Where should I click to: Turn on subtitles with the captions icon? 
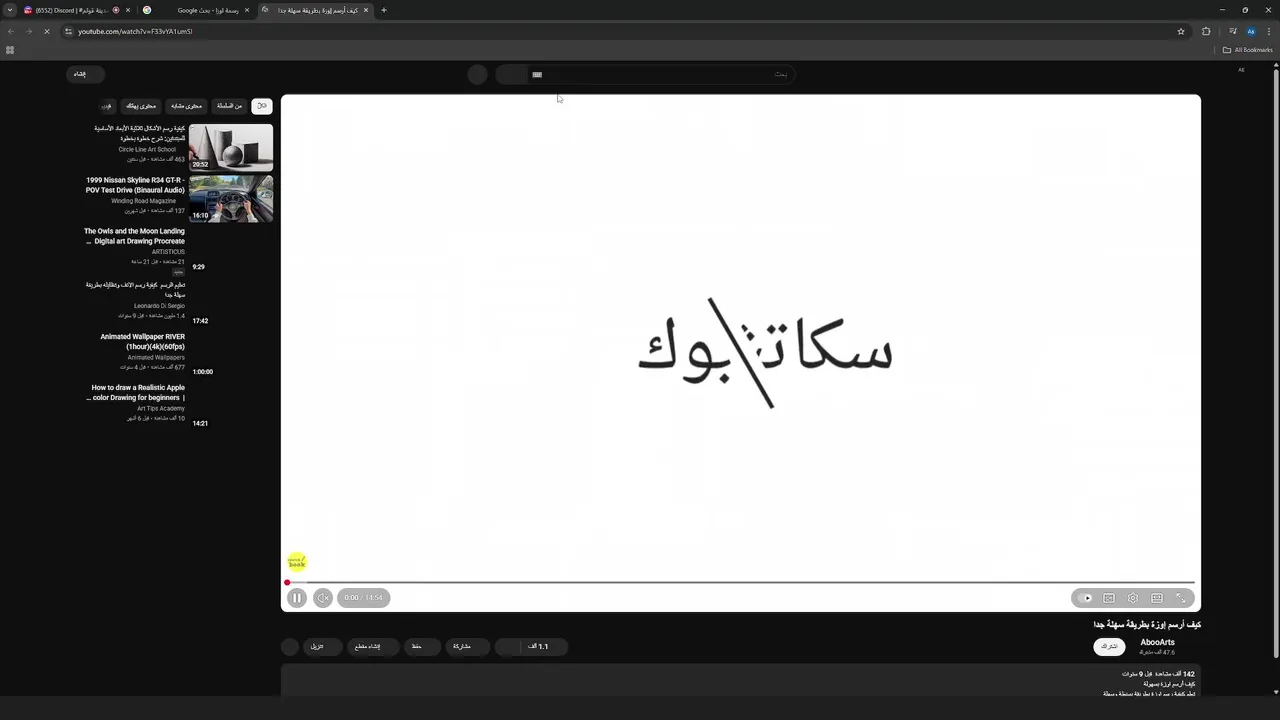[x=1109, y=598]
